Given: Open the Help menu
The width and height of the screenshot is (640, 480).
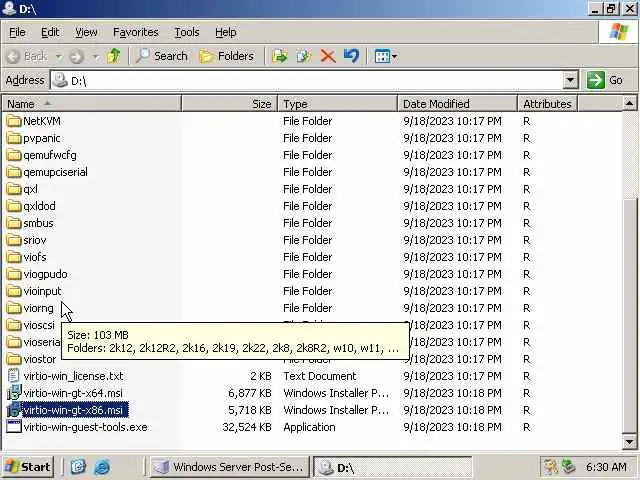Looking at the screenshot, I should pos(226,32).
